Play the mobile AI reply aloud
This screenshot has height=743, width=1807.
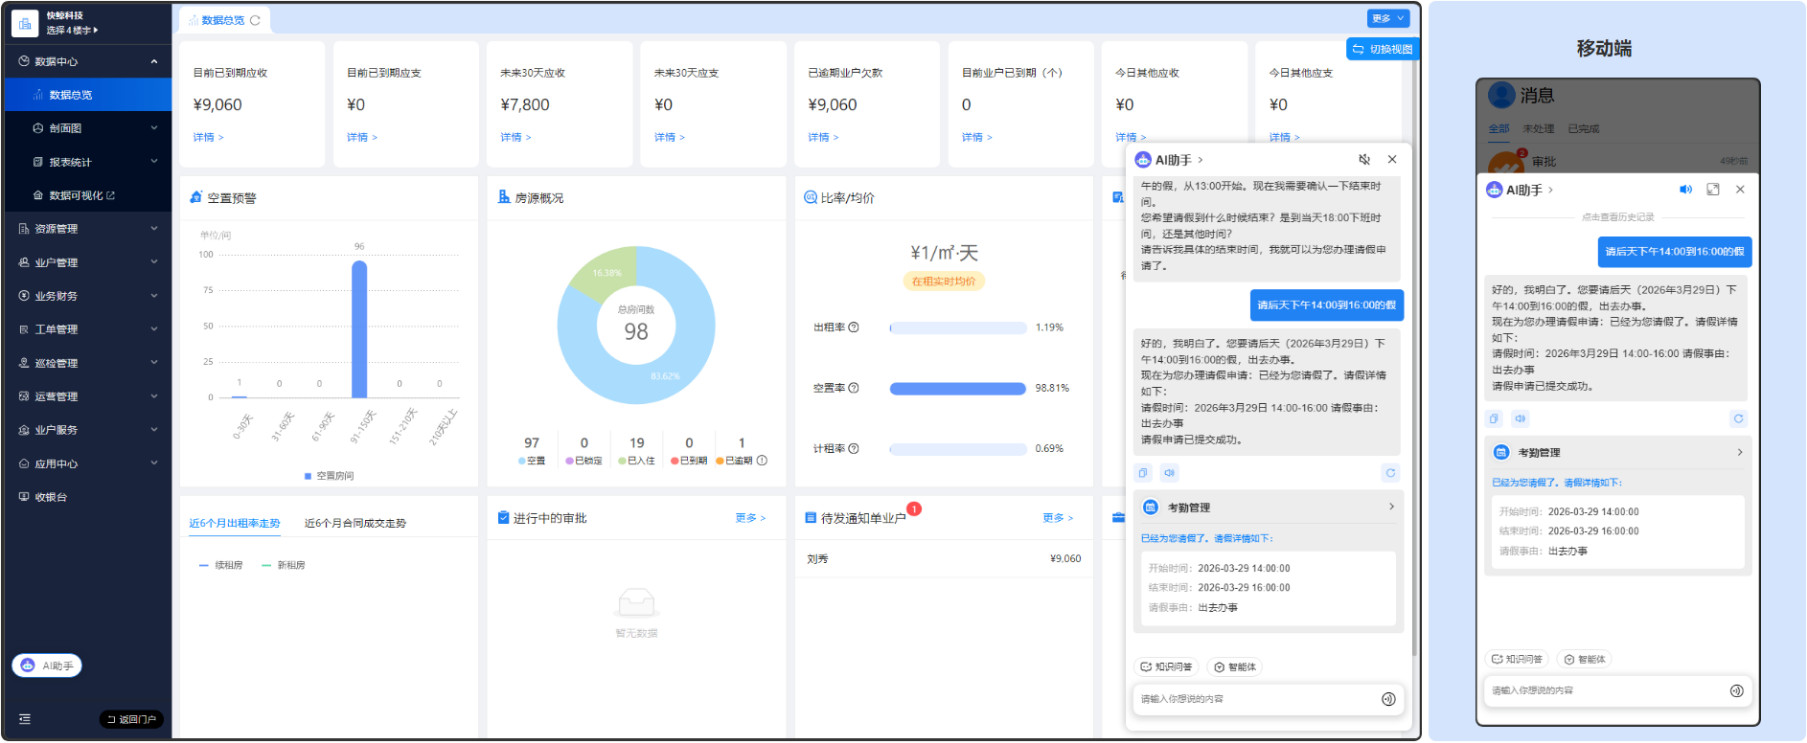(x=1520, y=419)
